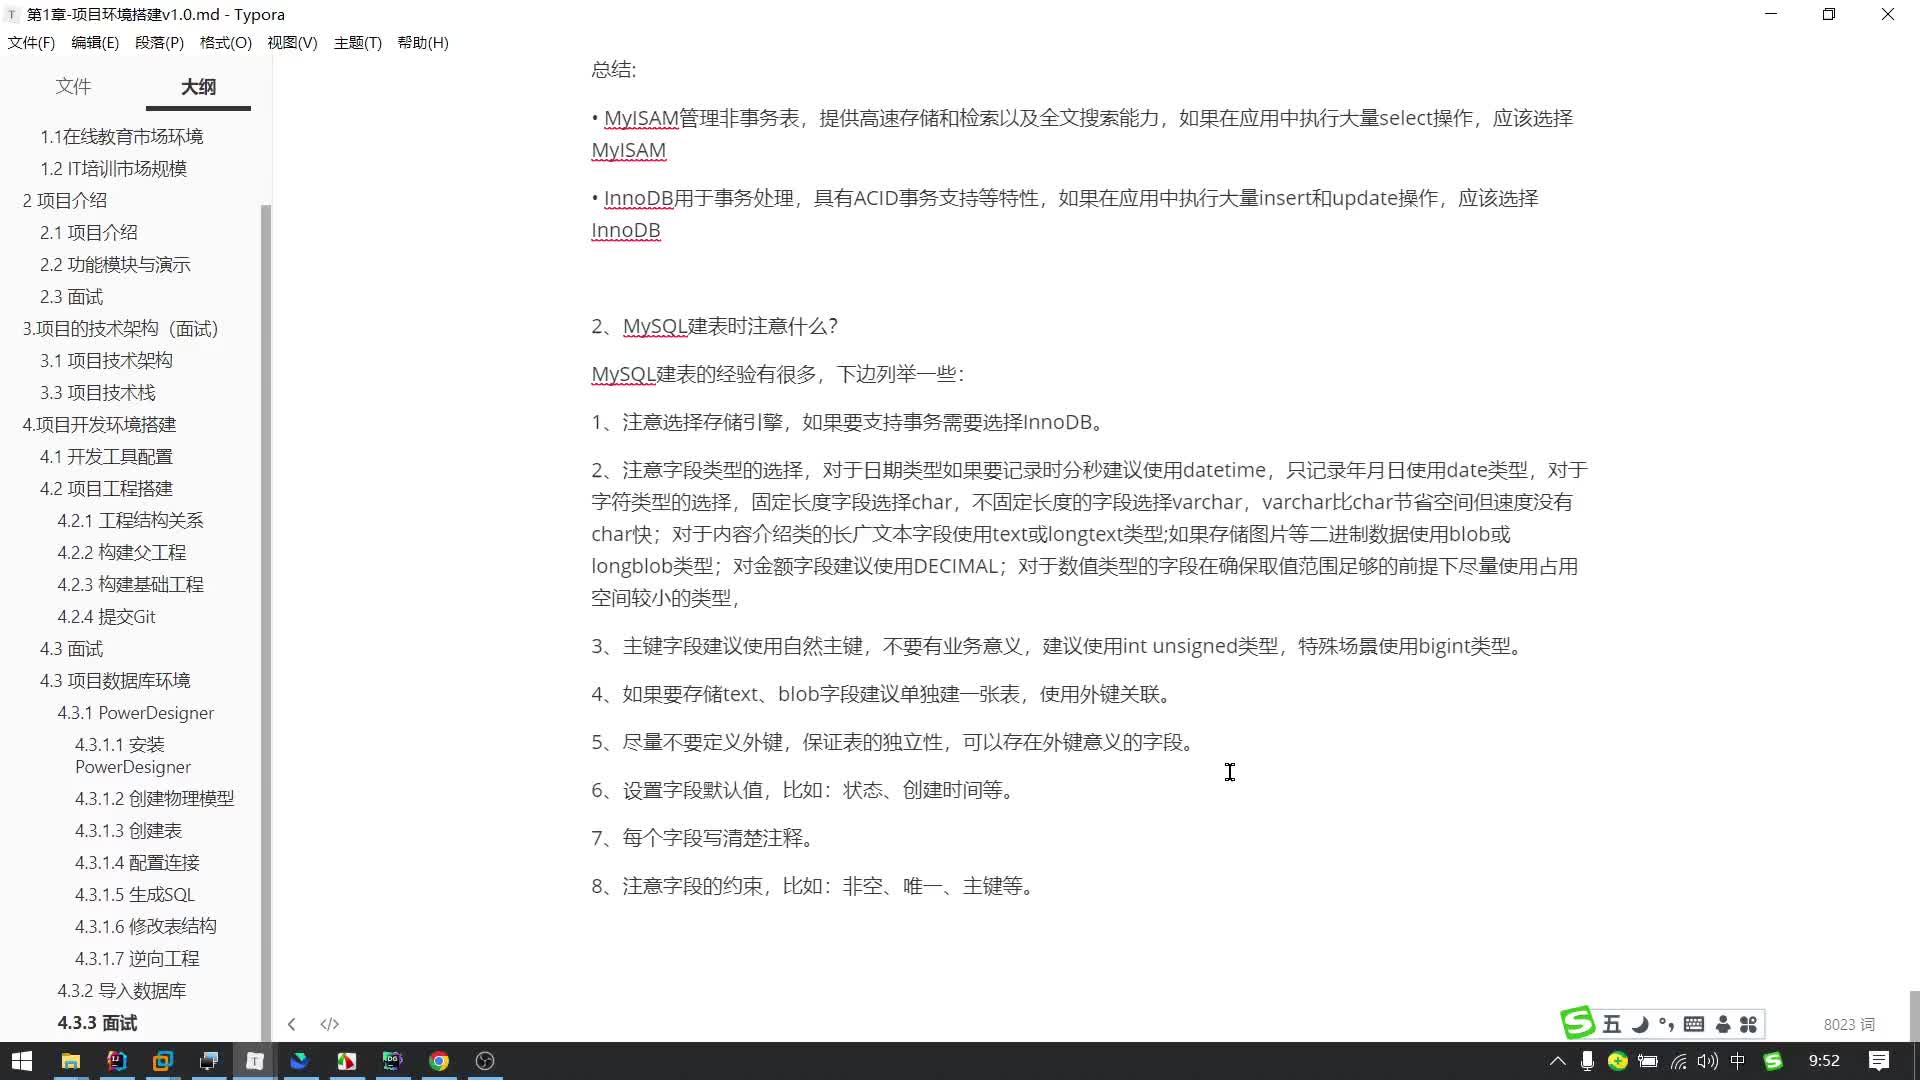Jump to 4.3.1 PowerDesigner
The width and height of the screenshot is (1920, 1080).
[135, 712]
